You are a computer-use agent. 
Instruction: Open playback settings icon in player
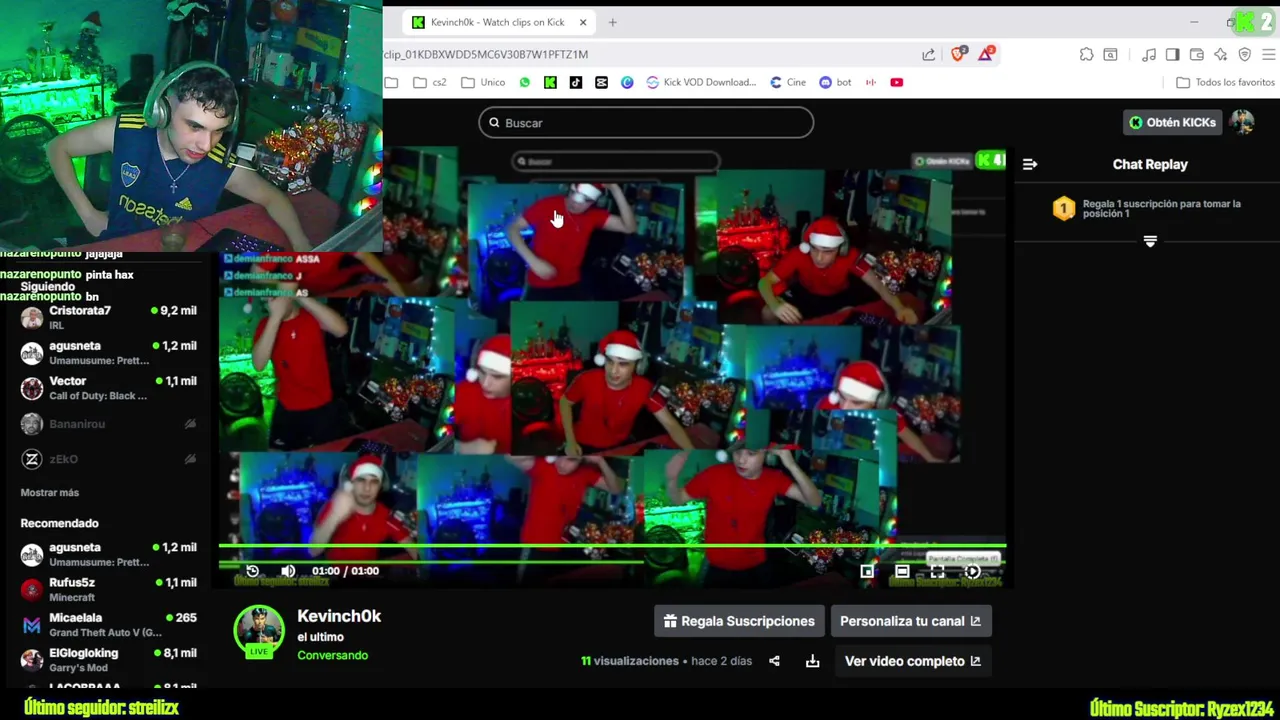point(972,571)
